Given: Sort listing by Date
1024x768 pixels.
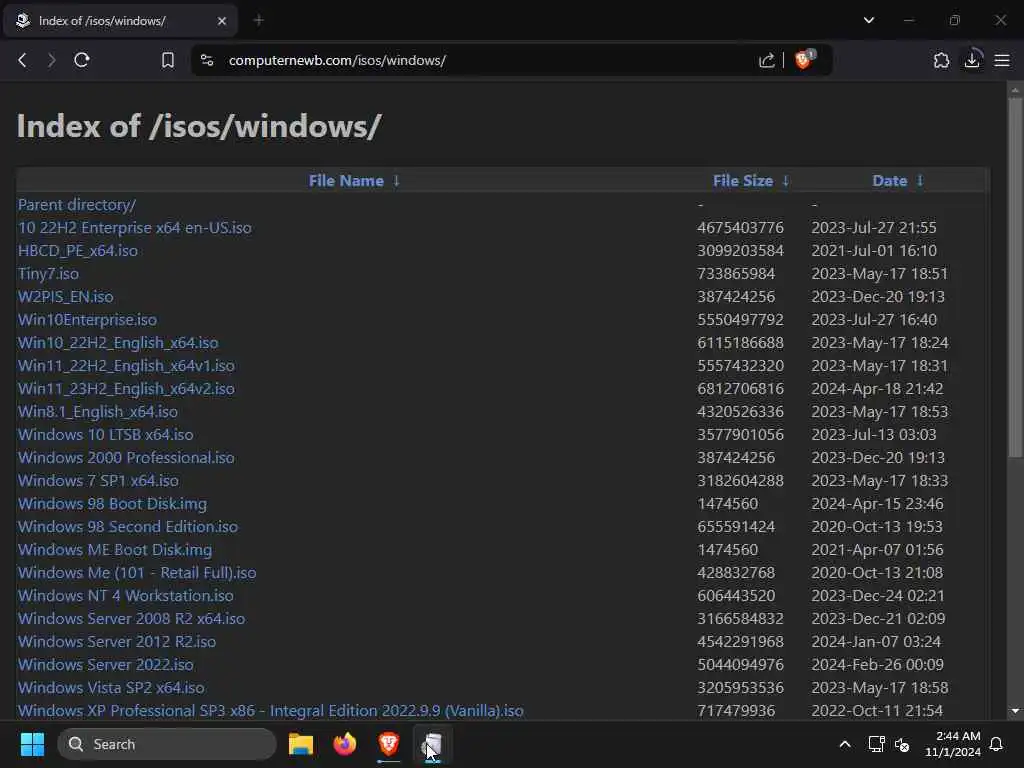Looking at the screenshot, I should pyautogui.click(x=889, y=181).
